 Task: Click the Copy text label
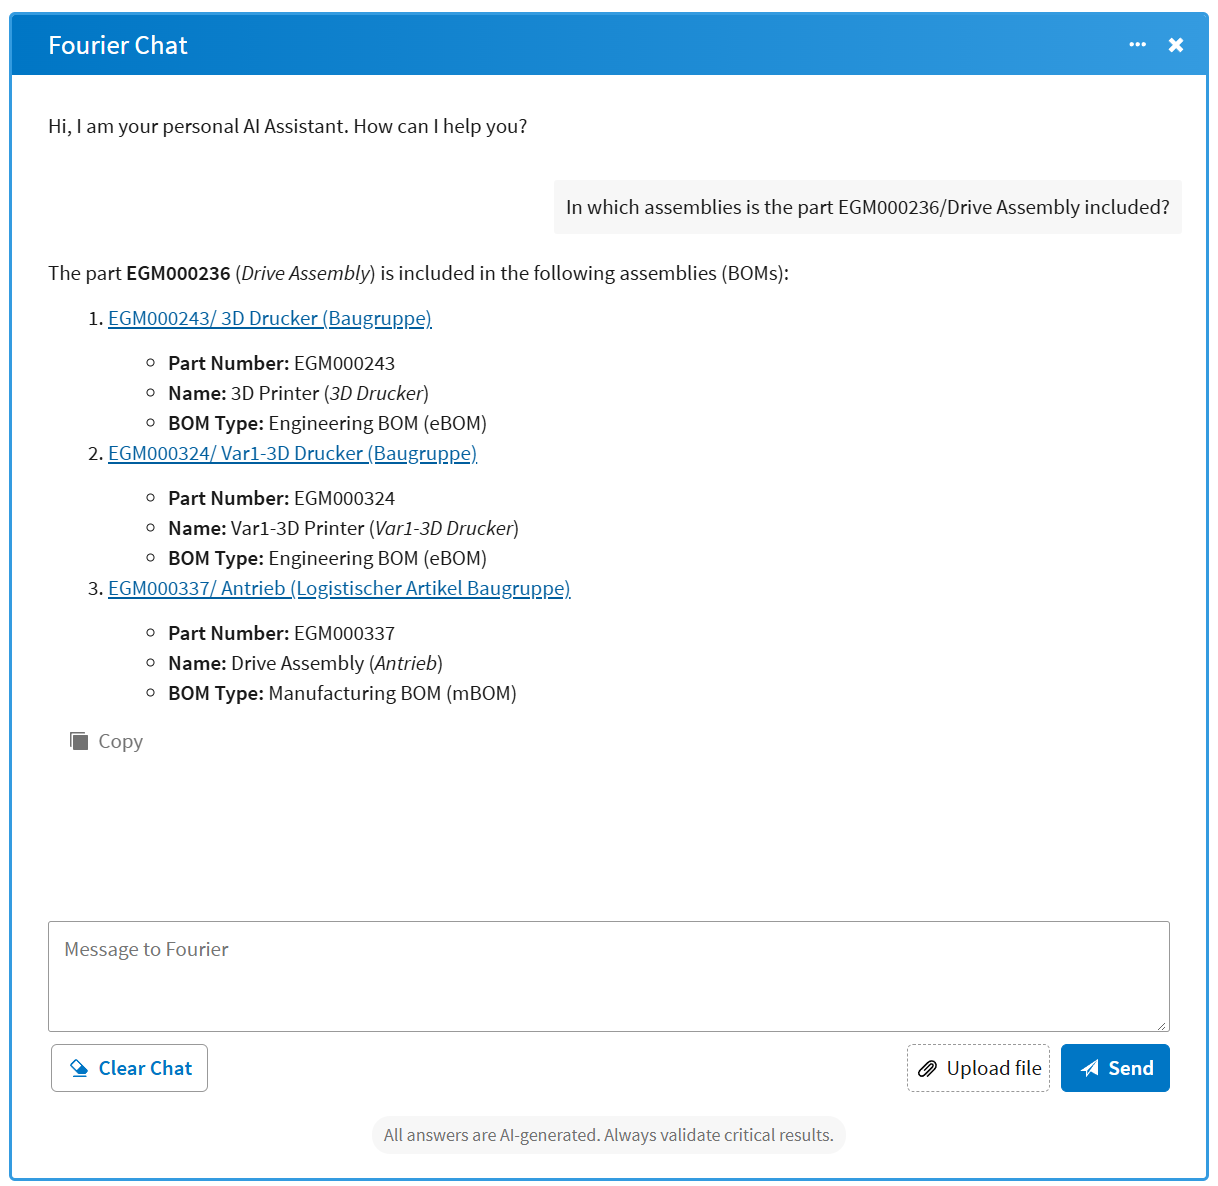pyautogui.click(x=121, y=741)
